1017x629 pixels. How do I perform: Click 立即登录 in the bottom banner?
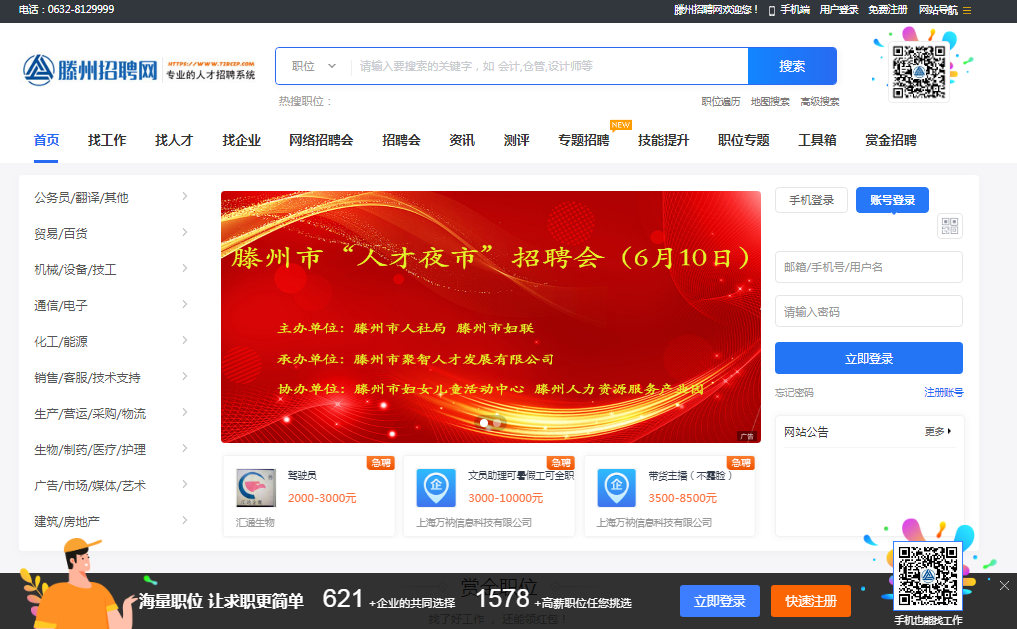(719, 600)
